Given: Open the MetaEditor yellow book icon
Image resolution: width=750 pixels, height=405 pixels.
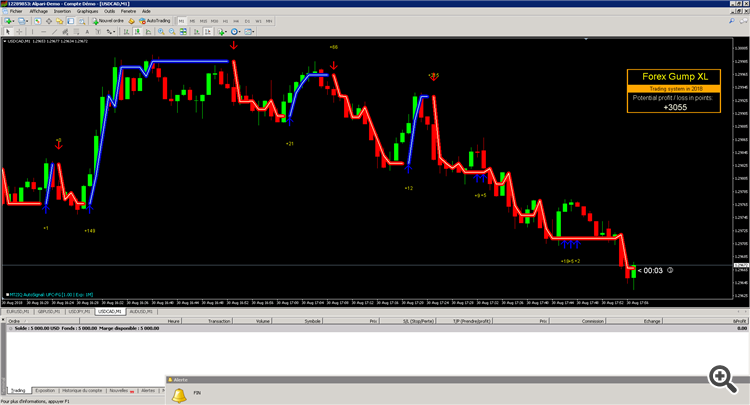Looking at the screenshot, I should point(131,21).
